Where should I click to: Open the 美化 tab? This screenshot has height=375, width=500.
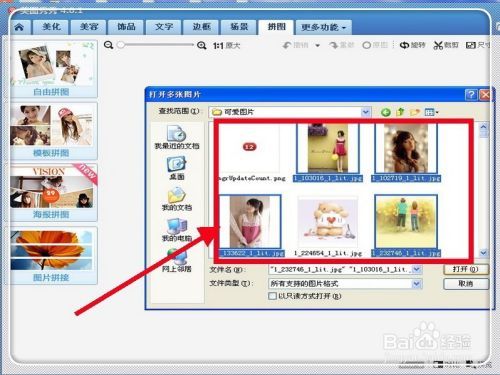51,27
